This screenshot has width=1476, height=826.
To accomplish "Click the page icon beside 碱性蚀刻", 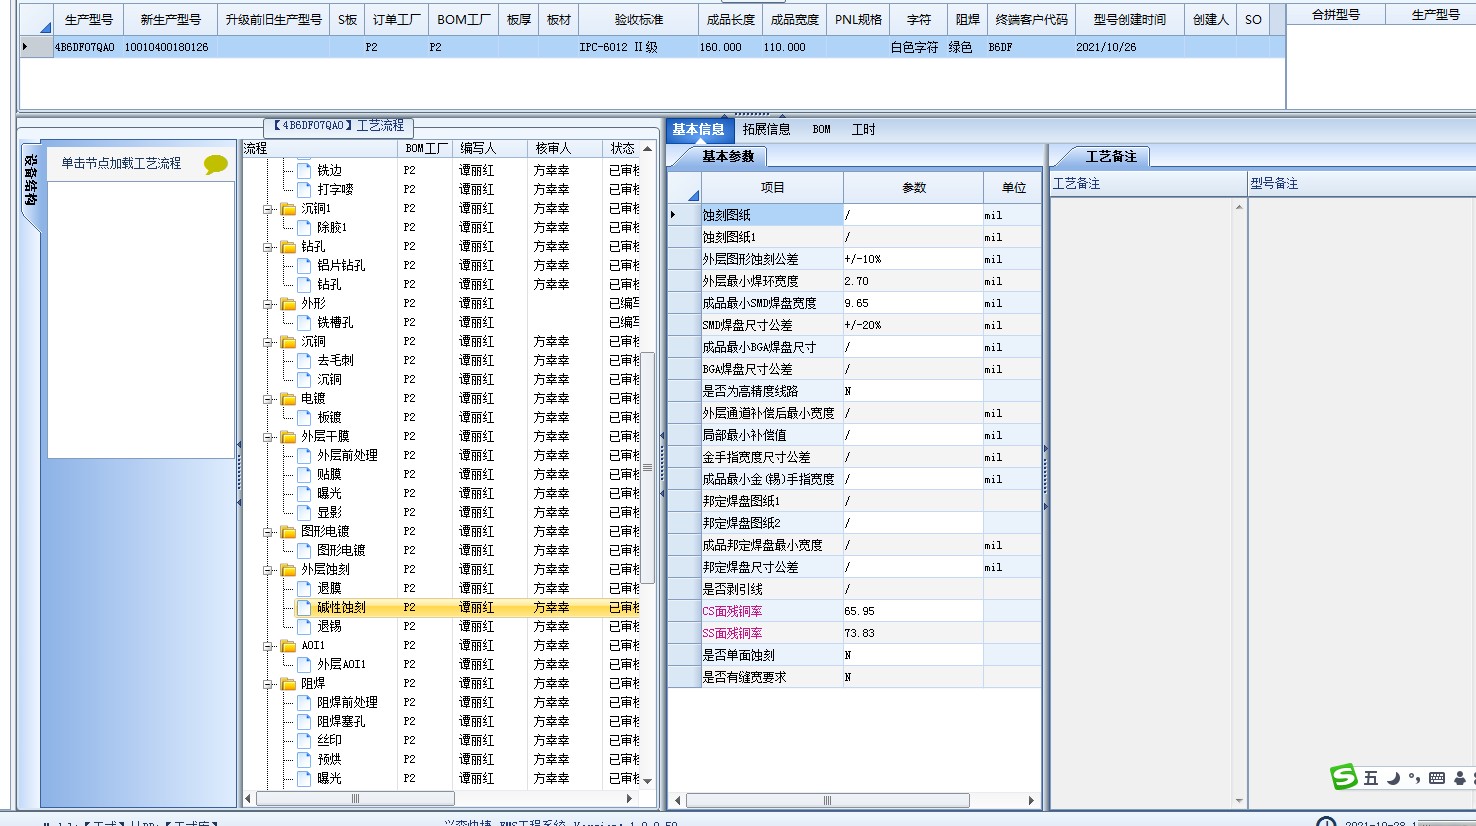I will click(304, 608).
